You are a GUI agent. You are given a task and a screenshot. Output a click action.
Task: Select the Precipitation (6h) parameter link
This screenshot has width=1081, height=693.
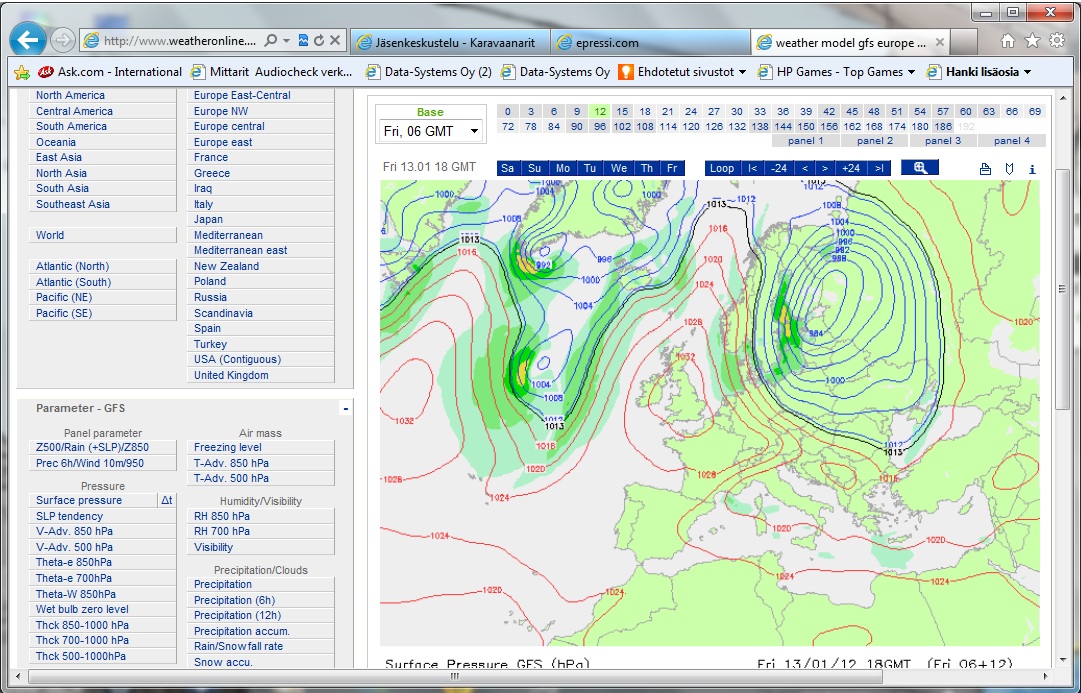[234, 600]
